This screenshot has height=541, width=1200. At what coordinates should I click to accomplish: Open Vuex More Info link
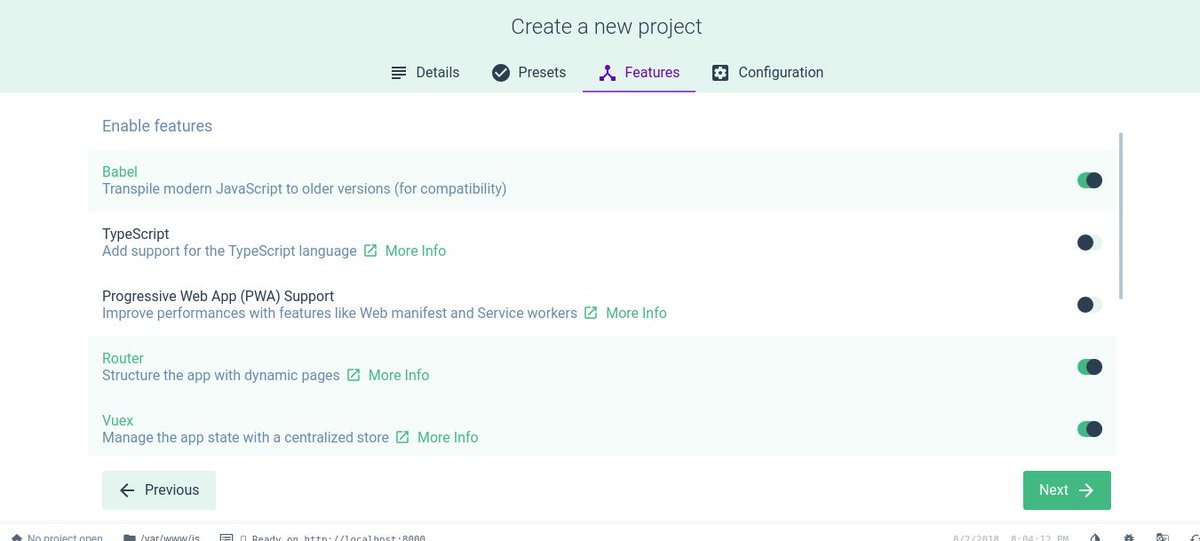pyautogui.click(x=447, y=437)
